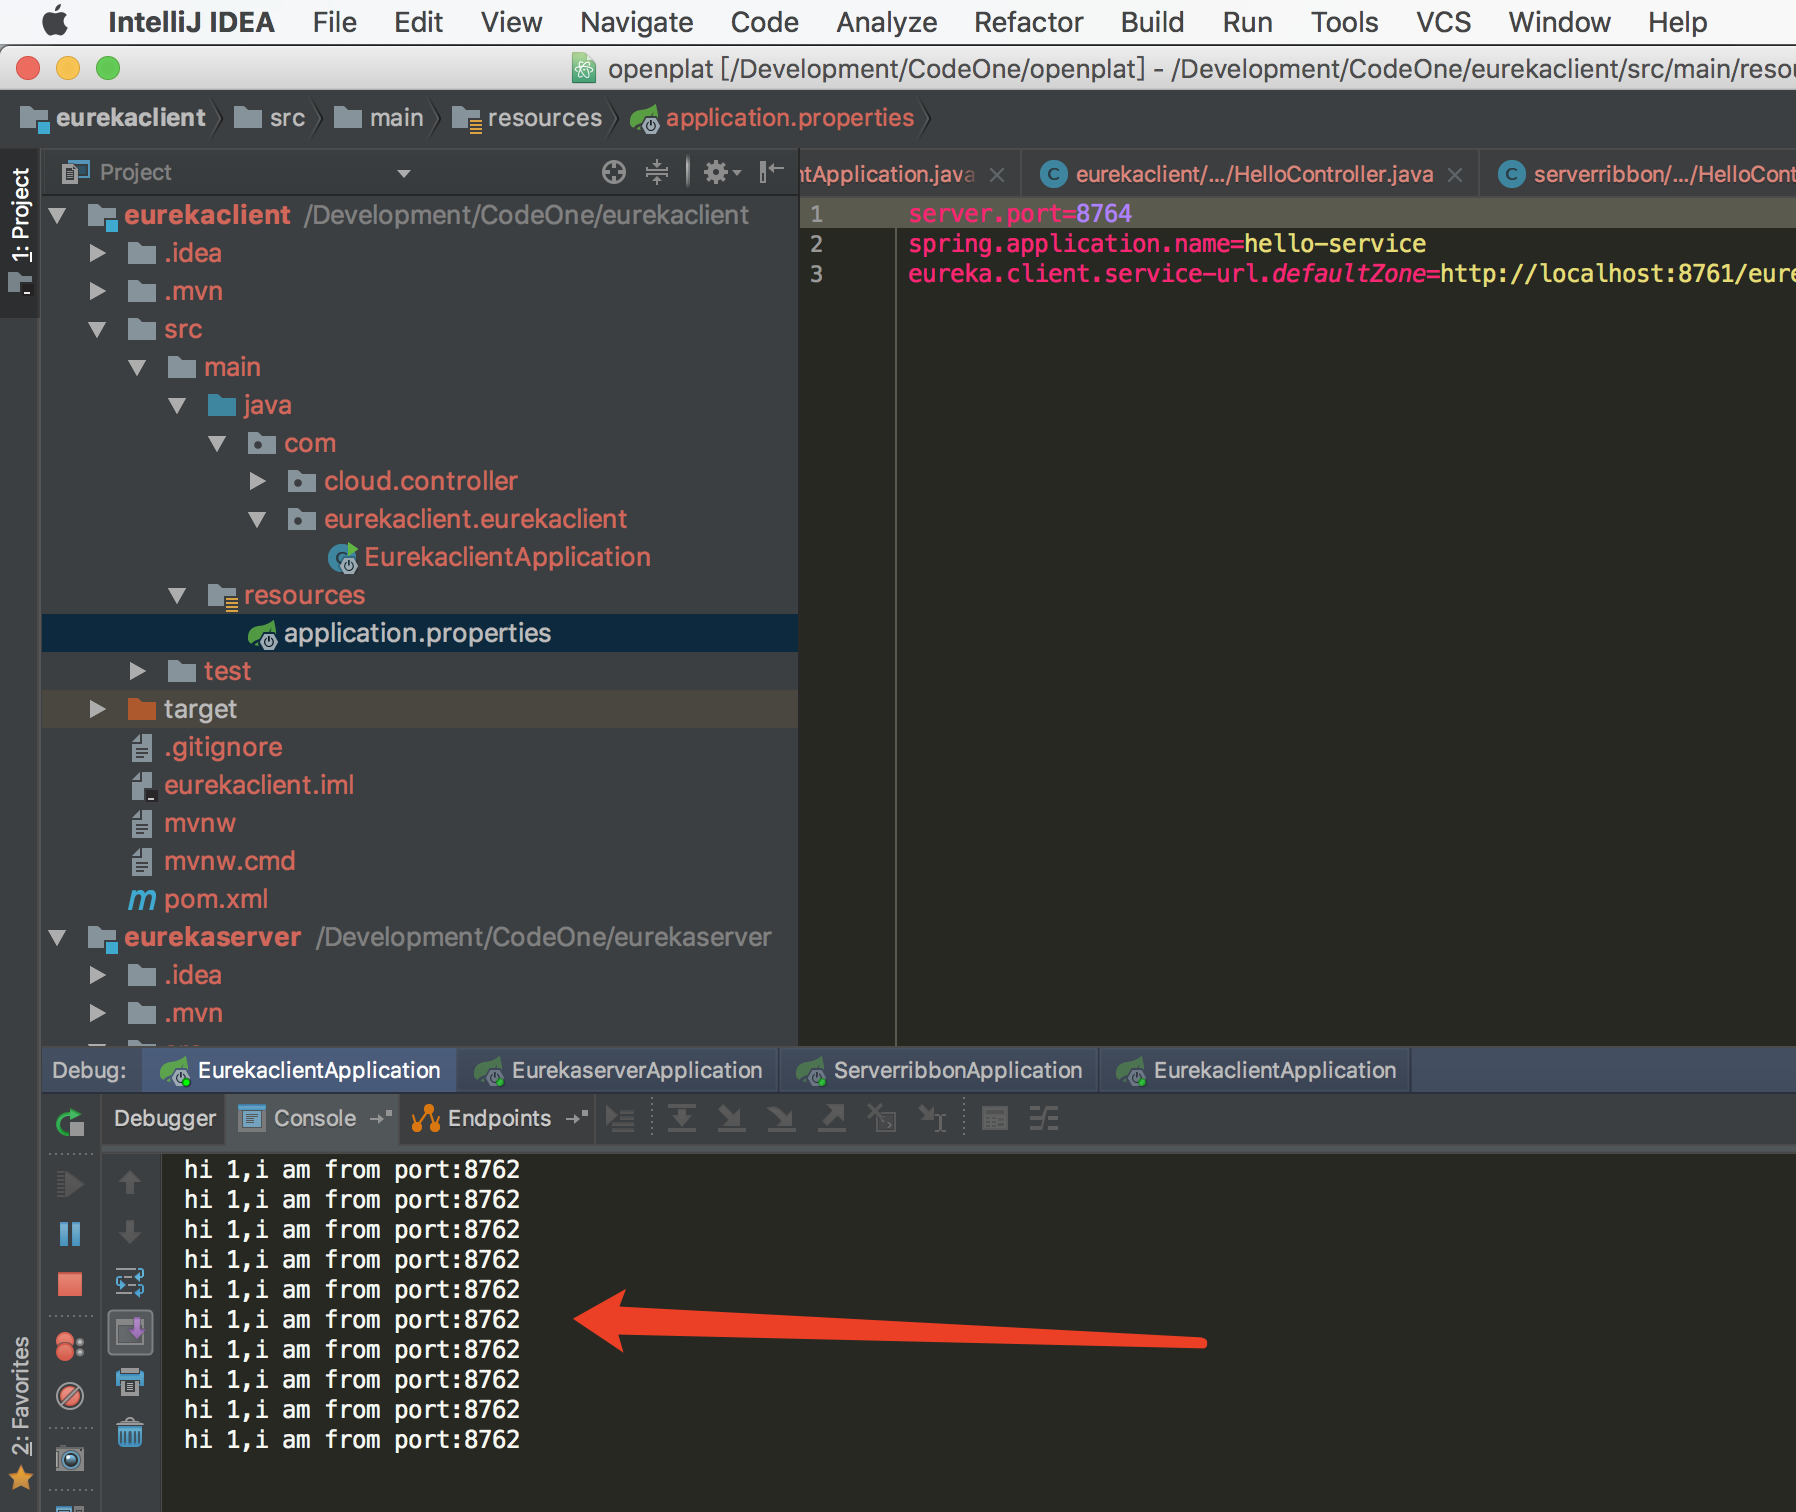Collapse the eurekaserver module
The height and width of the screenshot is (1512, 1796).
click(x=58, y=937)
